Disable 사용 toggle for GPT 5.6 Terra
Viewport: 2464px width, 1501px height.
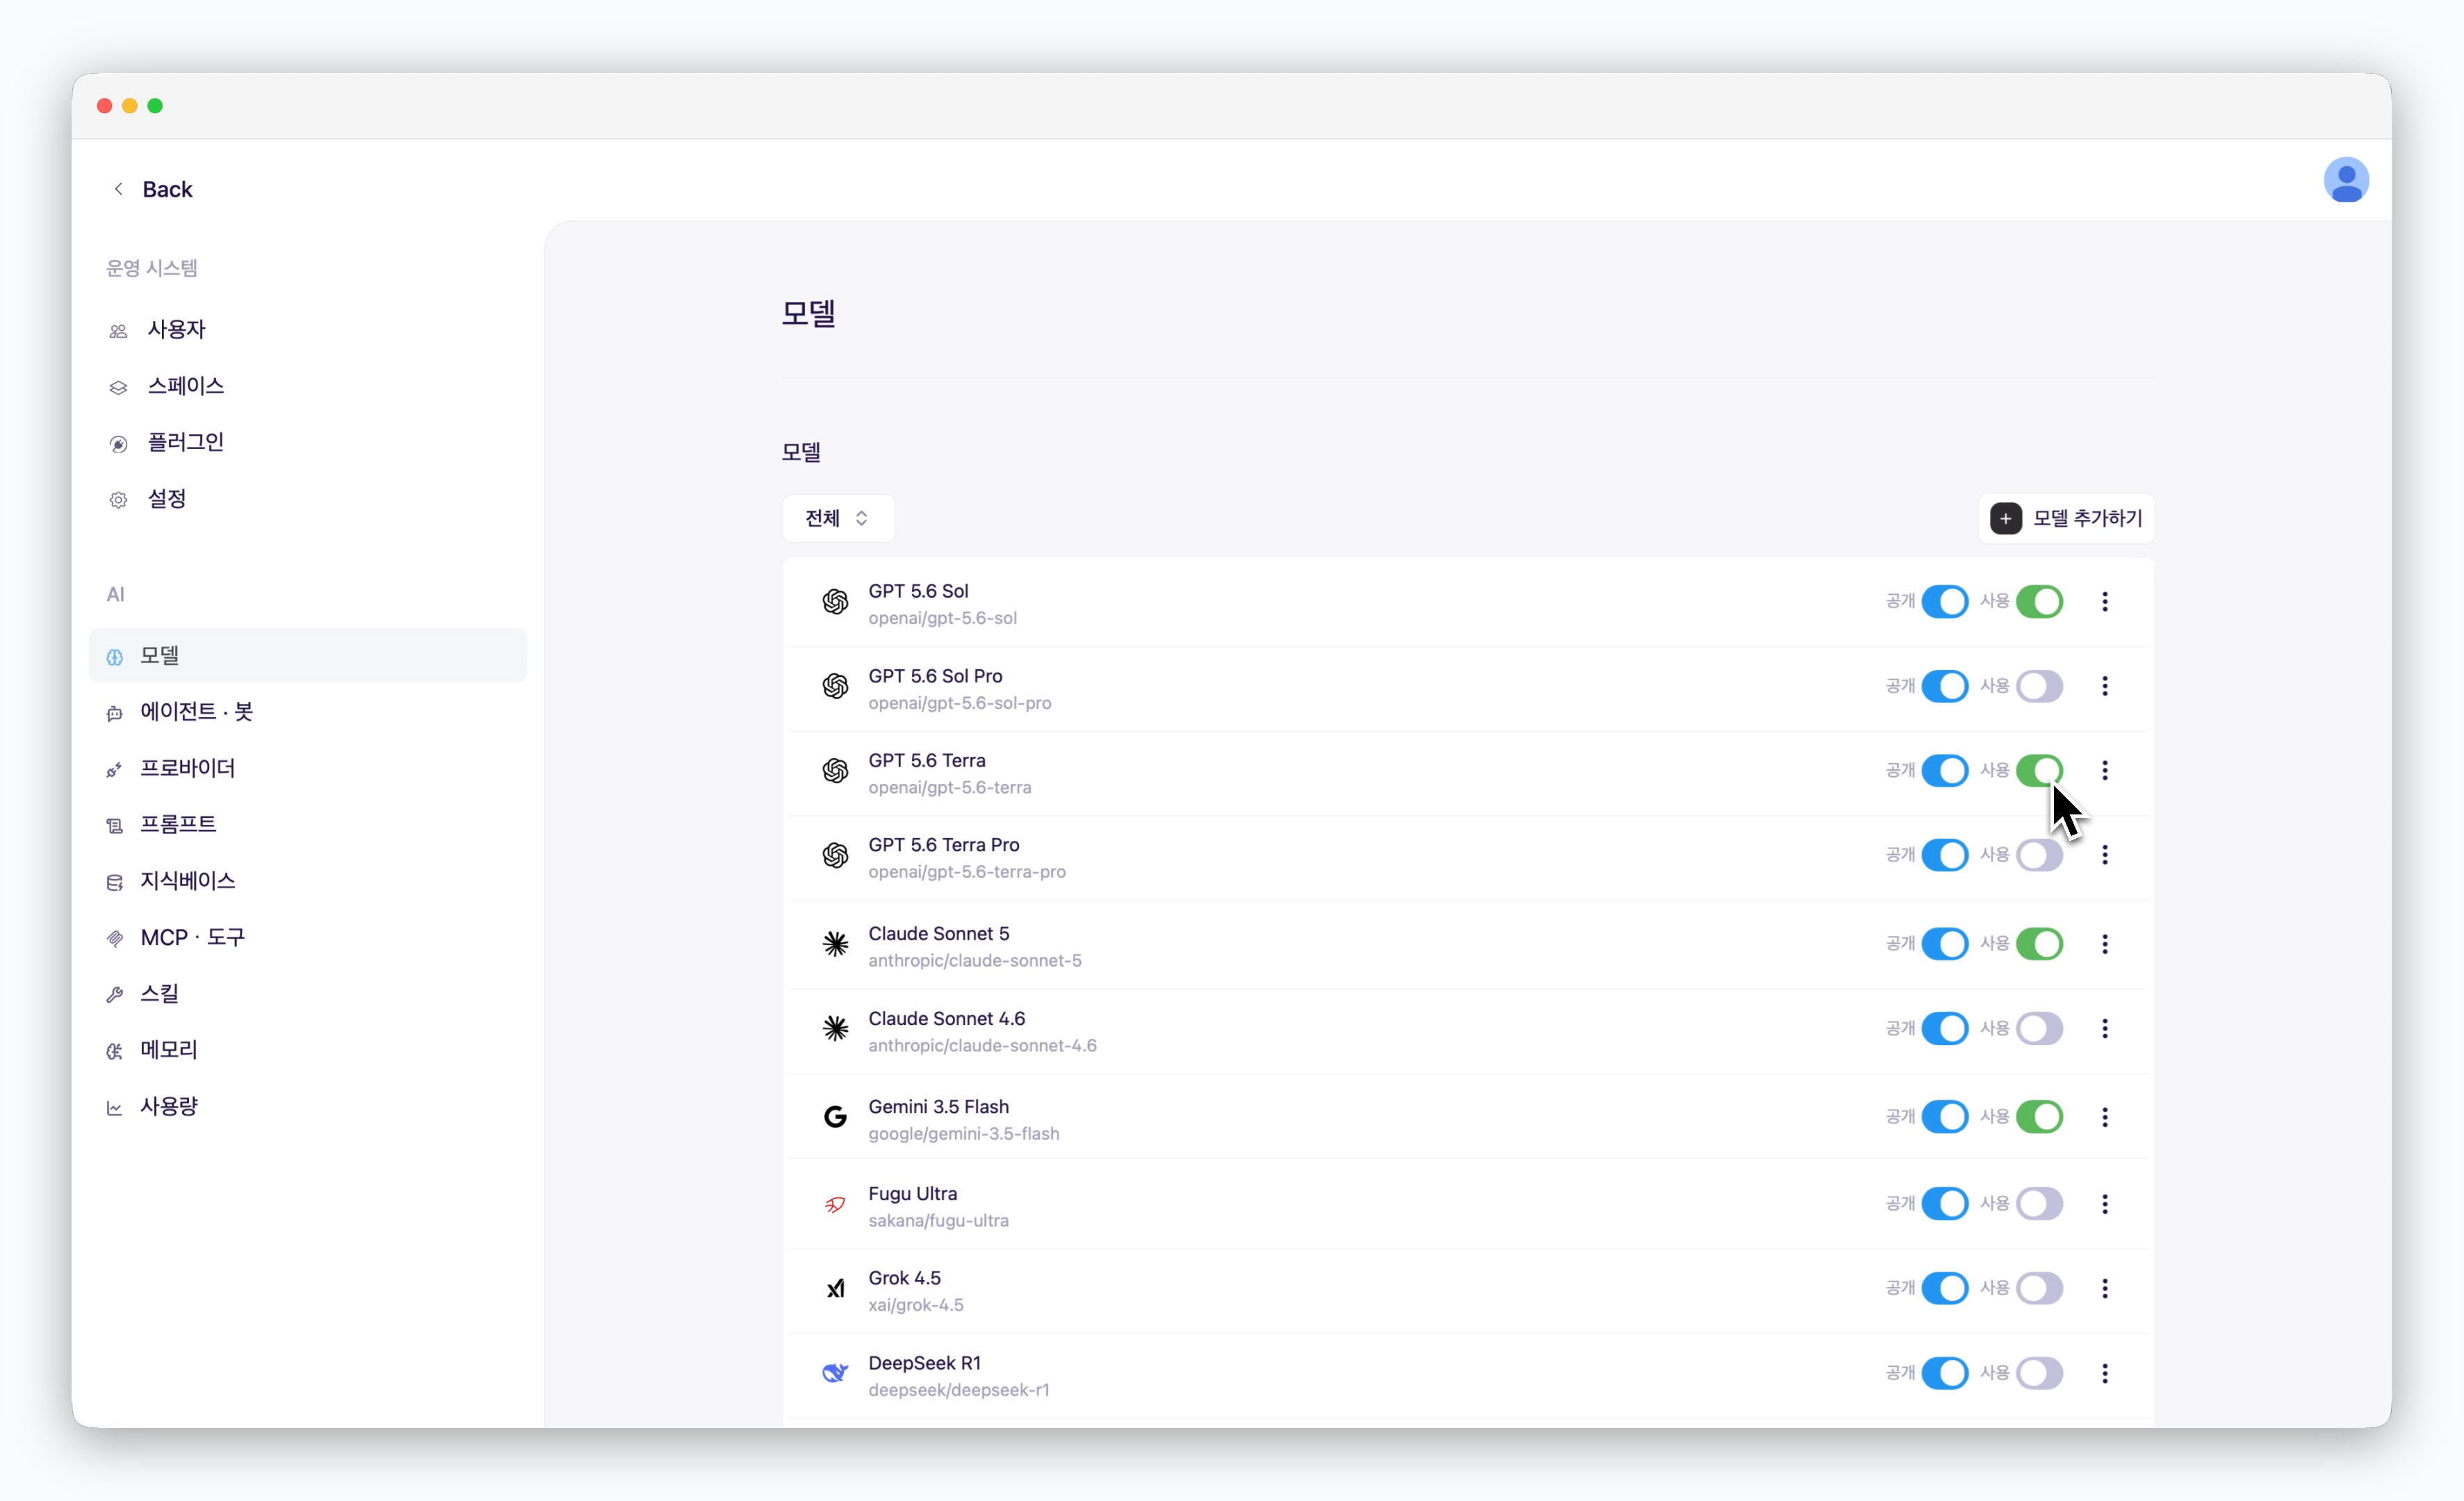2039,771
